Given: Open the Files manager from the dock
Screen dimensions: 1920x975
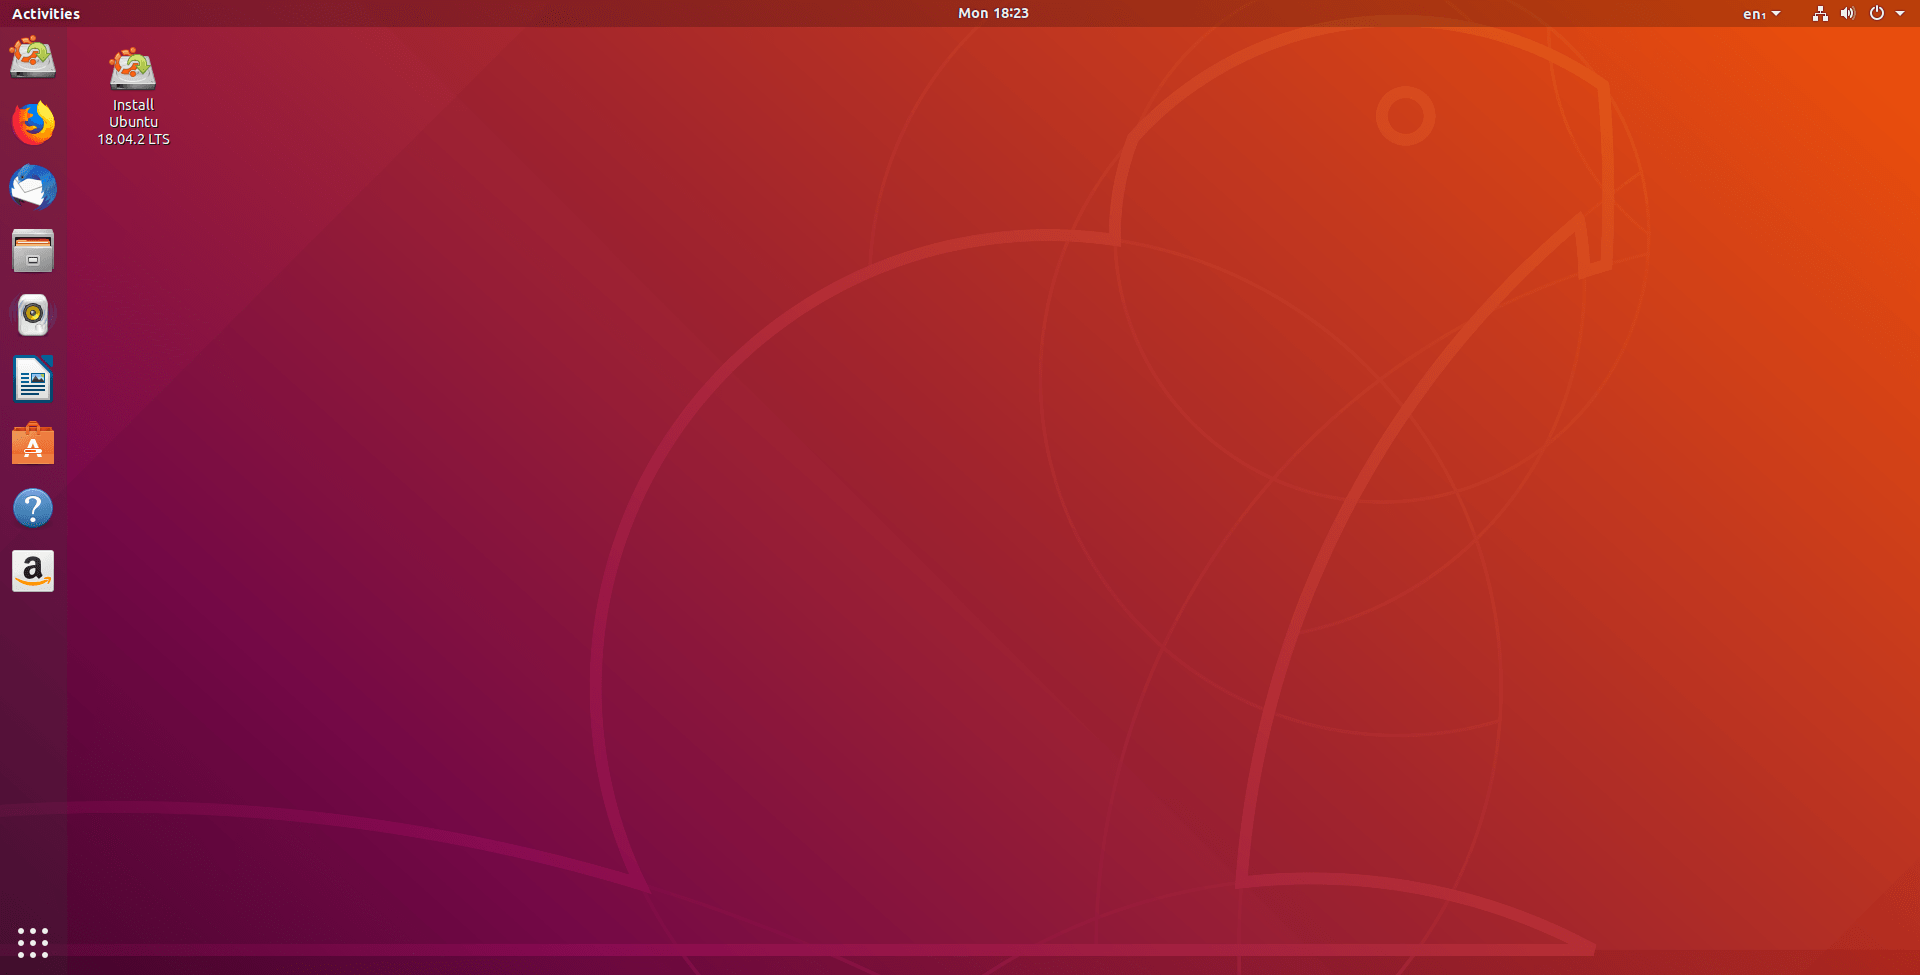Looking at the screenshot, I should [x=33, y=251].
